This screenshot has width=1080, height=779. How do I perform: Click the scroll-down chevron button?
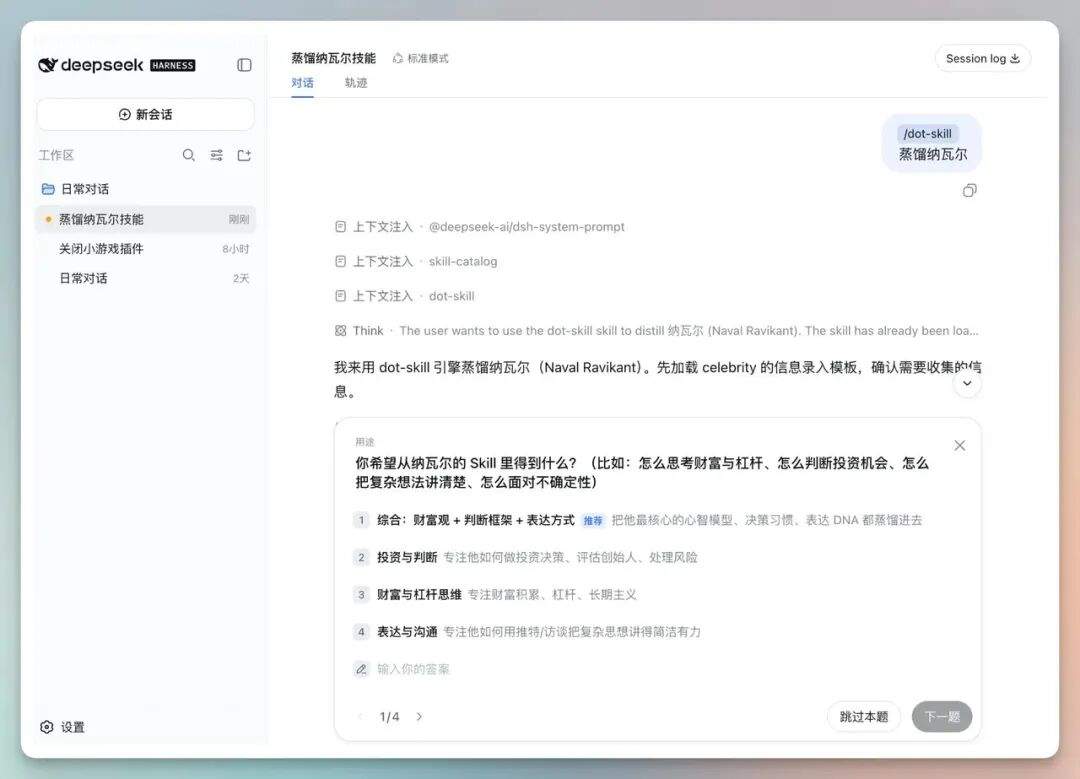(x=967, y=384)
